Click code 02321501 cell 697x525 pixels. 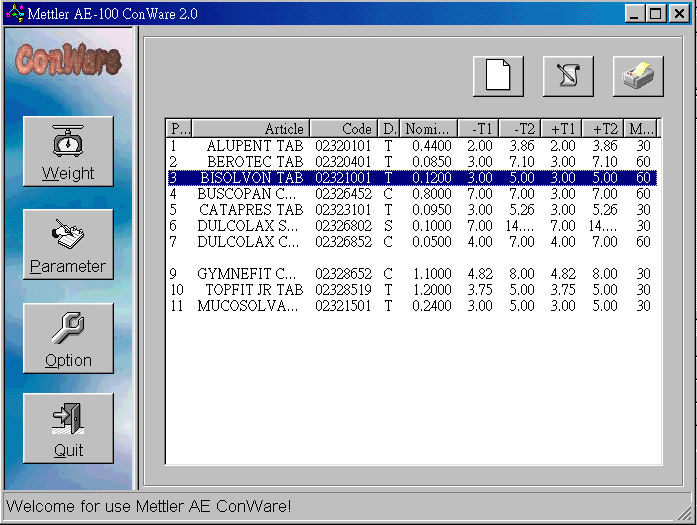(343, 306)
